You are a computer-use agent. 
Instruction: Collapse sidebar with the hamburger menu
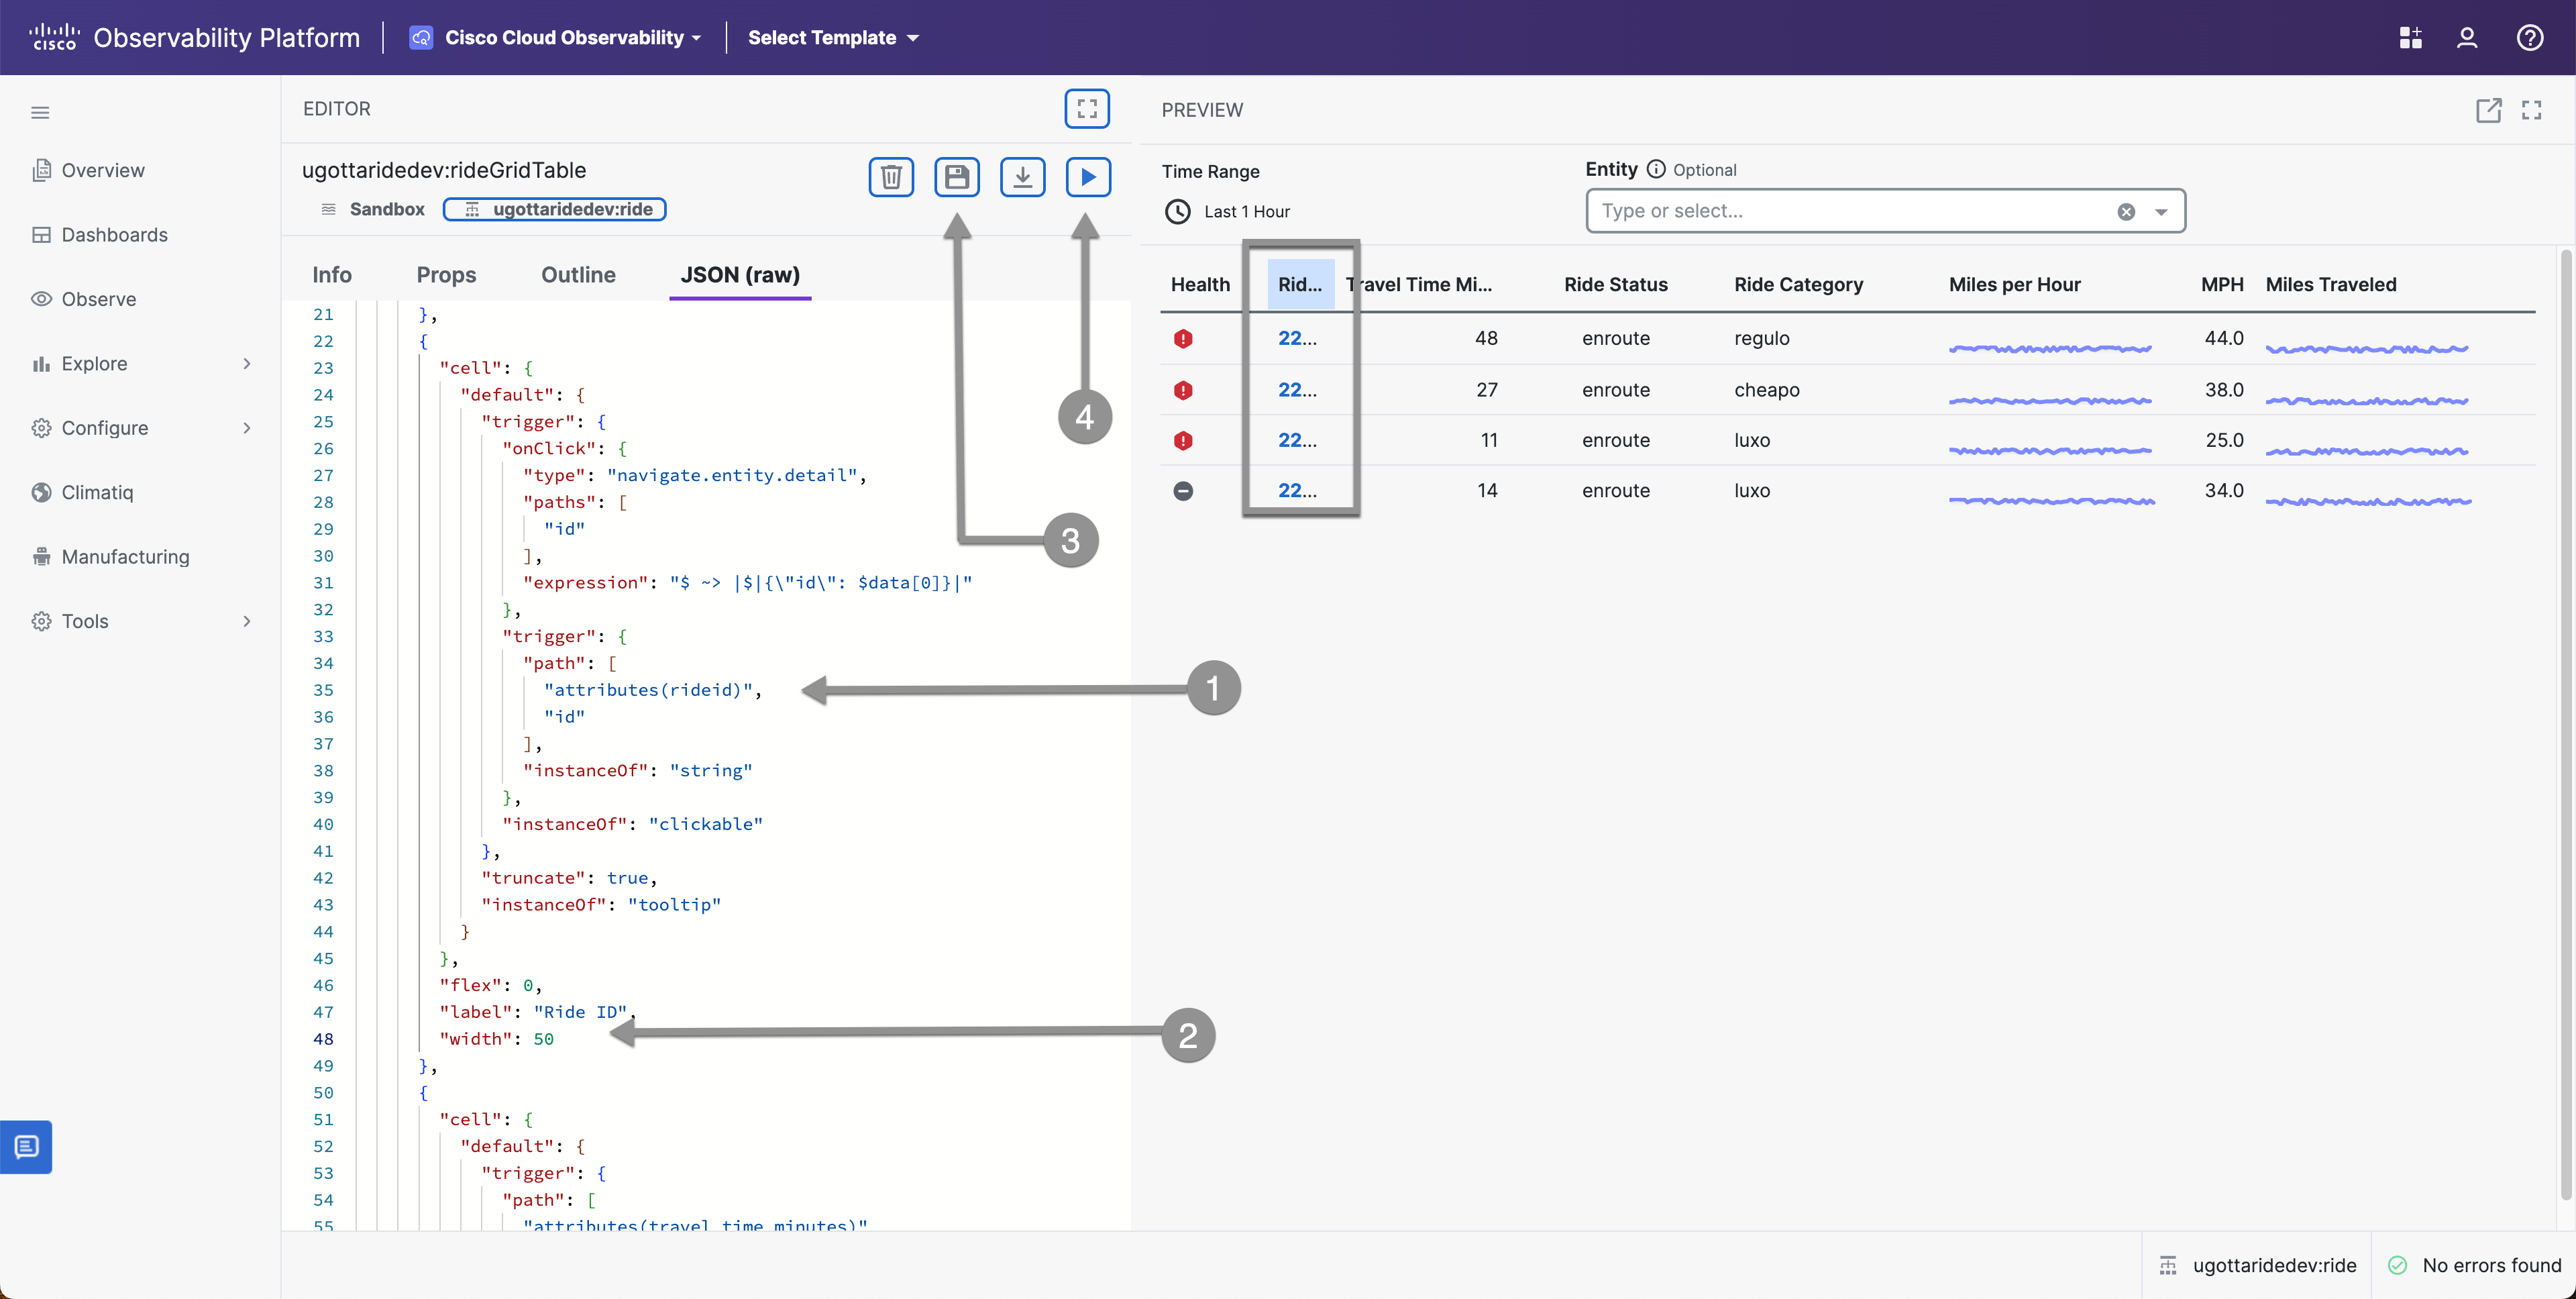40,112
